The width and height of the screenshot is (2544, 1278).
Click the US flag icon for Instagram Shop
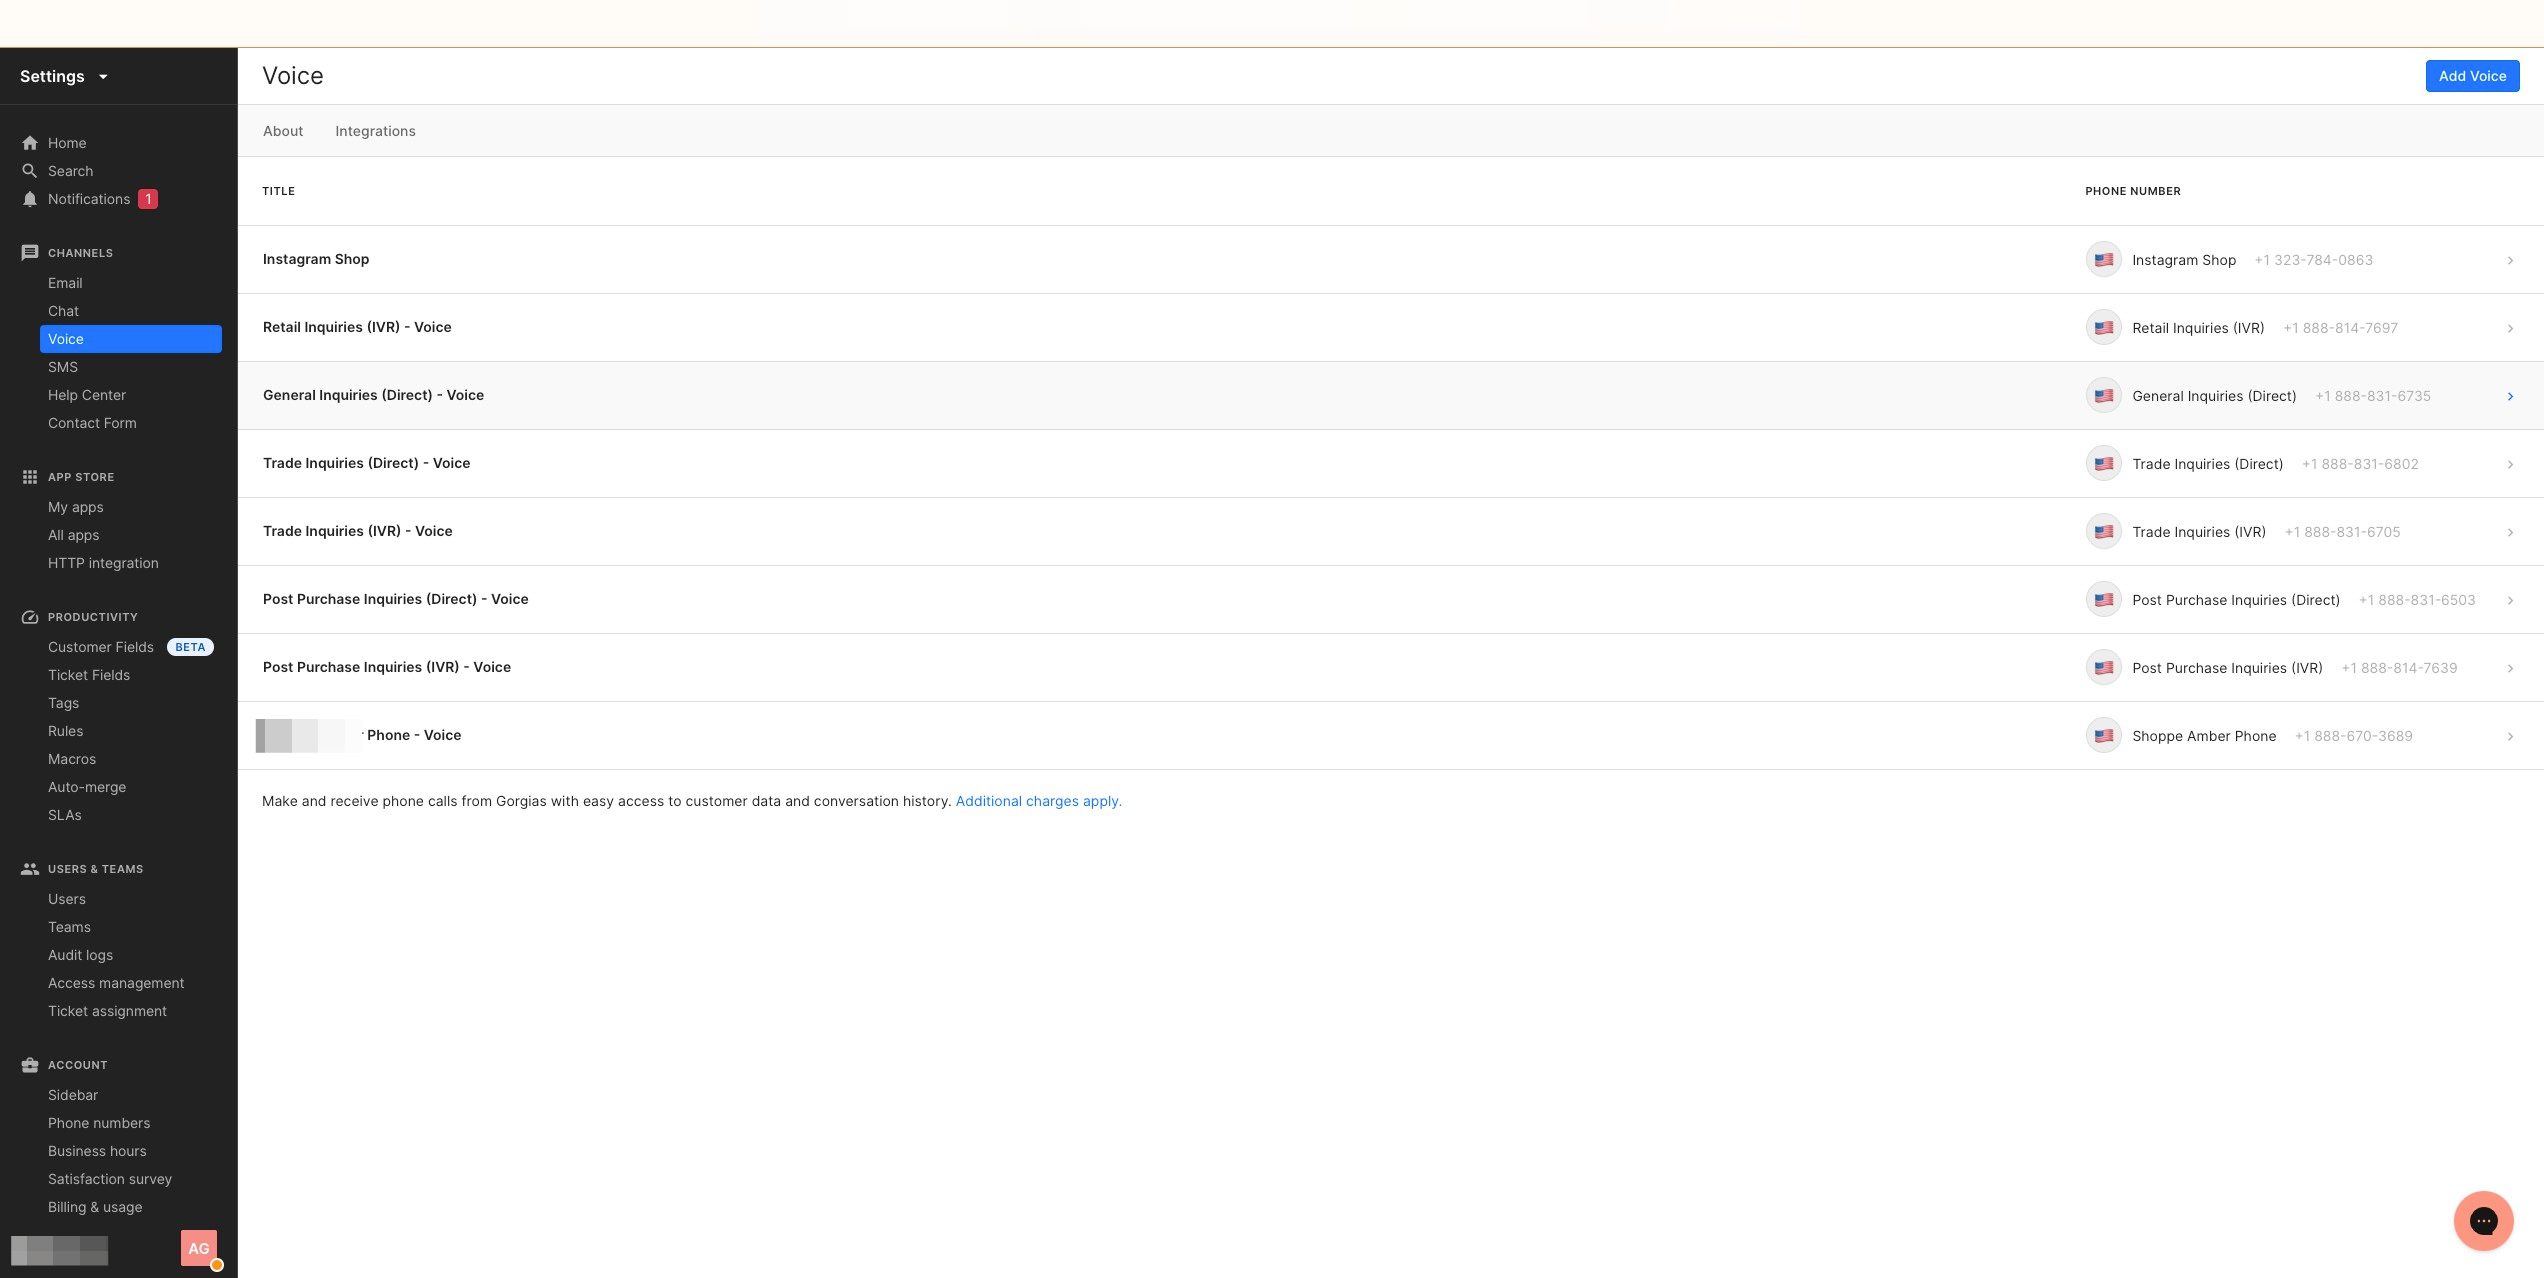(2104, 260)
